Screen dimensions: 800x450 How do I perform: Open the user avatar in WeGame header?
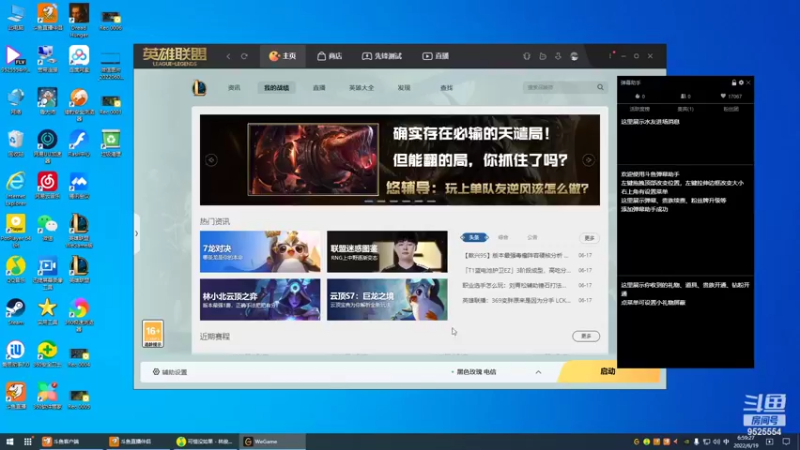574,56
